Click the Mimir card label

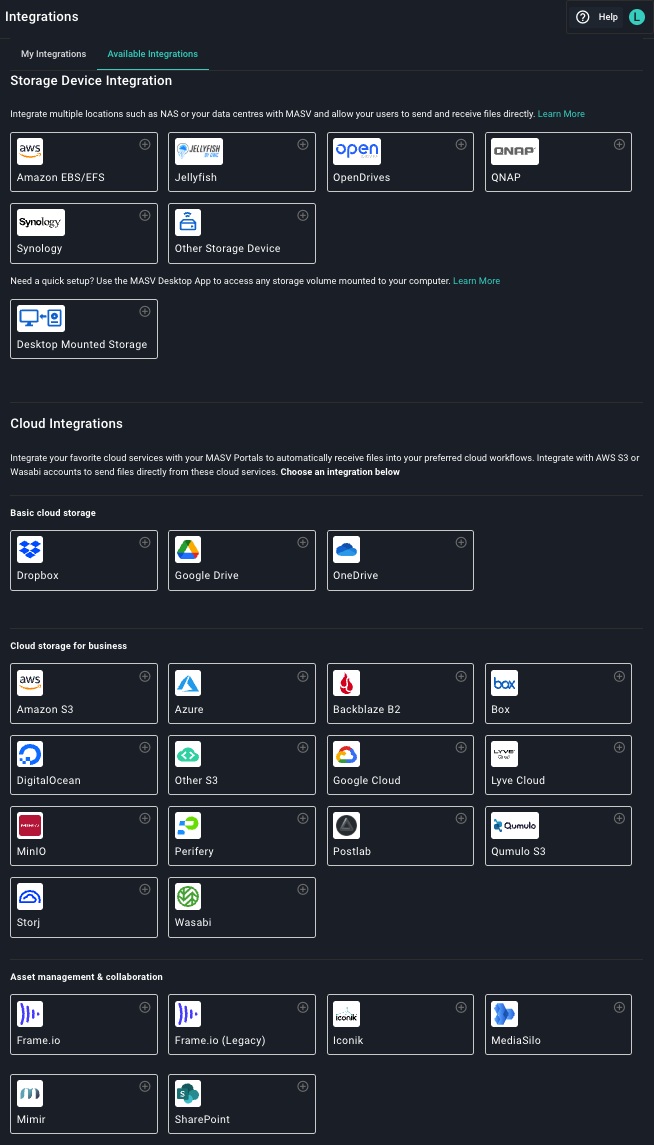(31, 1119)
